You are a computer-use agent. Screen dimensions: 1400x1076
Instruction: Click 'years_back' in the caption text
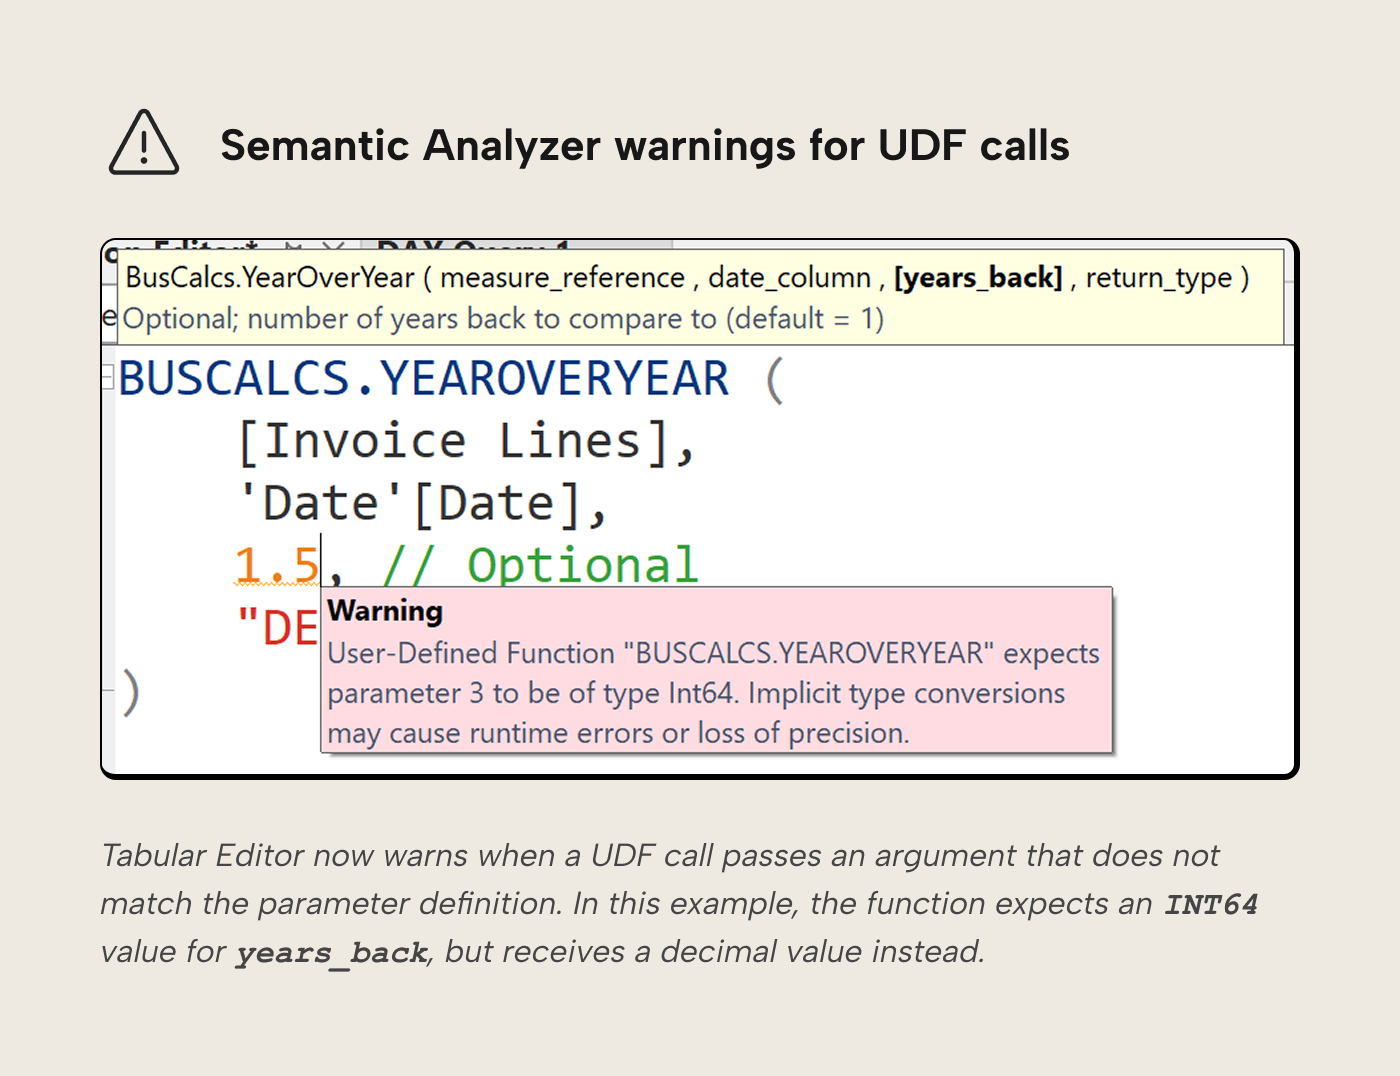tap(332, 952)
